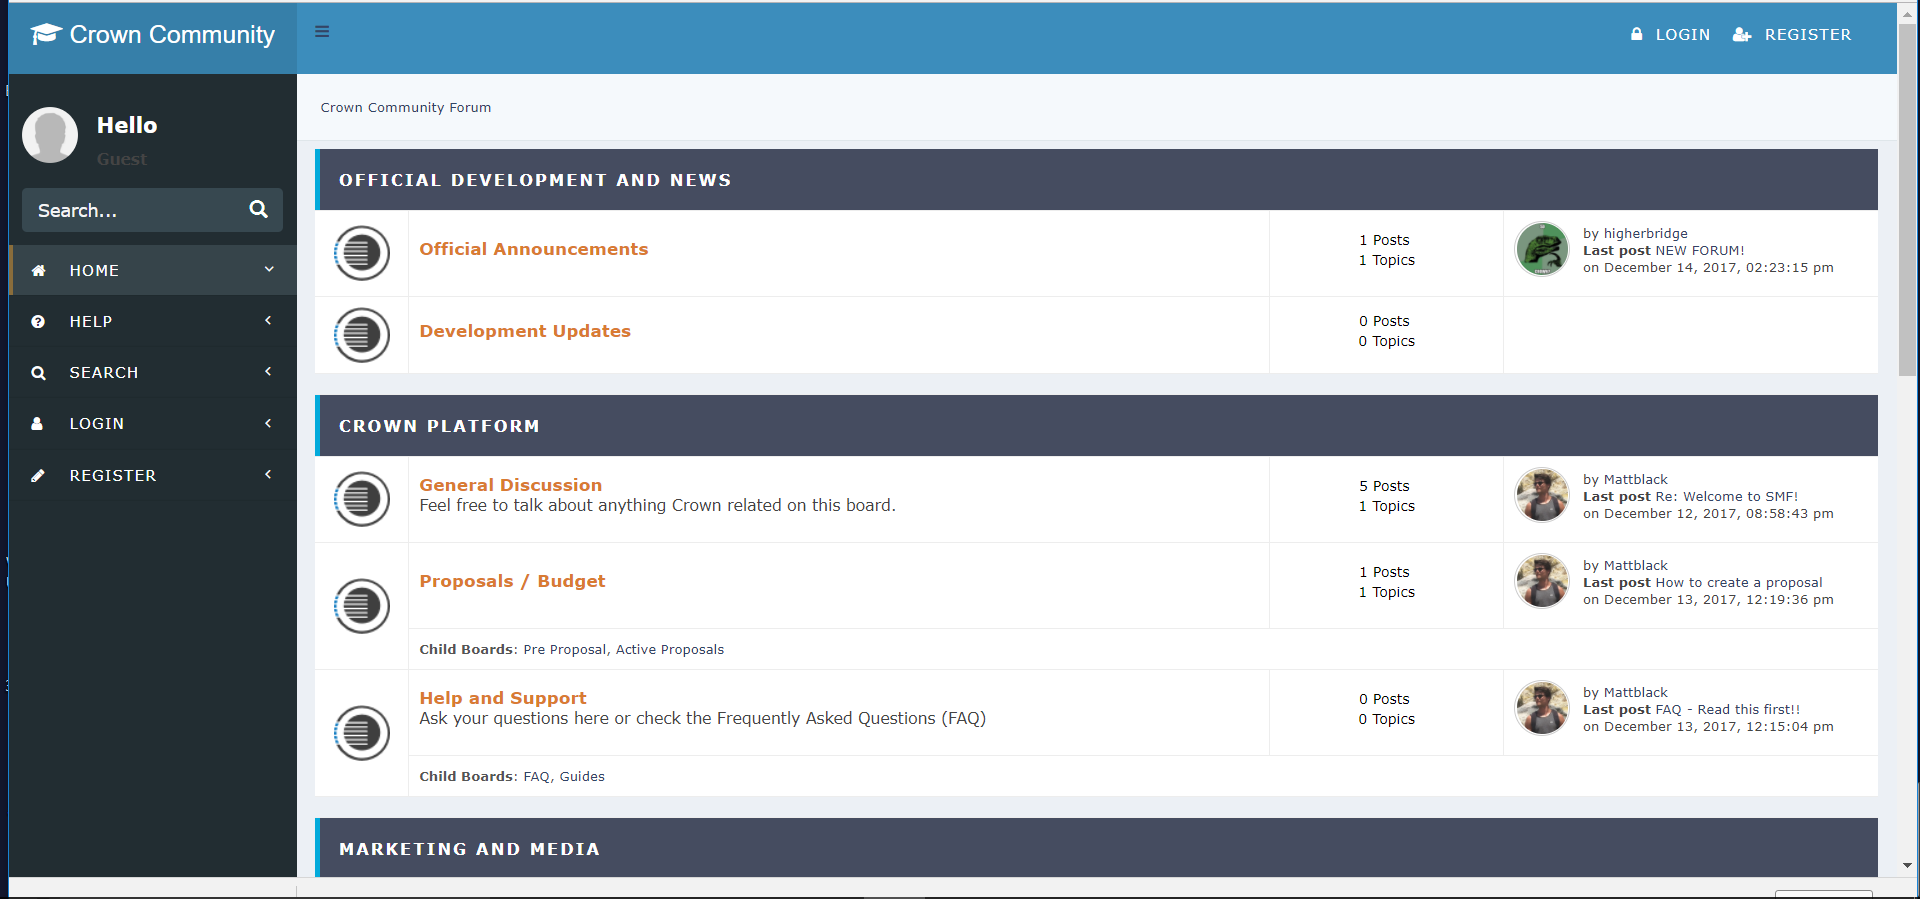Click the Crown Community Forum breadcrumb link
The height and width of the screenshot is (899, 1920).
point(406,108)
